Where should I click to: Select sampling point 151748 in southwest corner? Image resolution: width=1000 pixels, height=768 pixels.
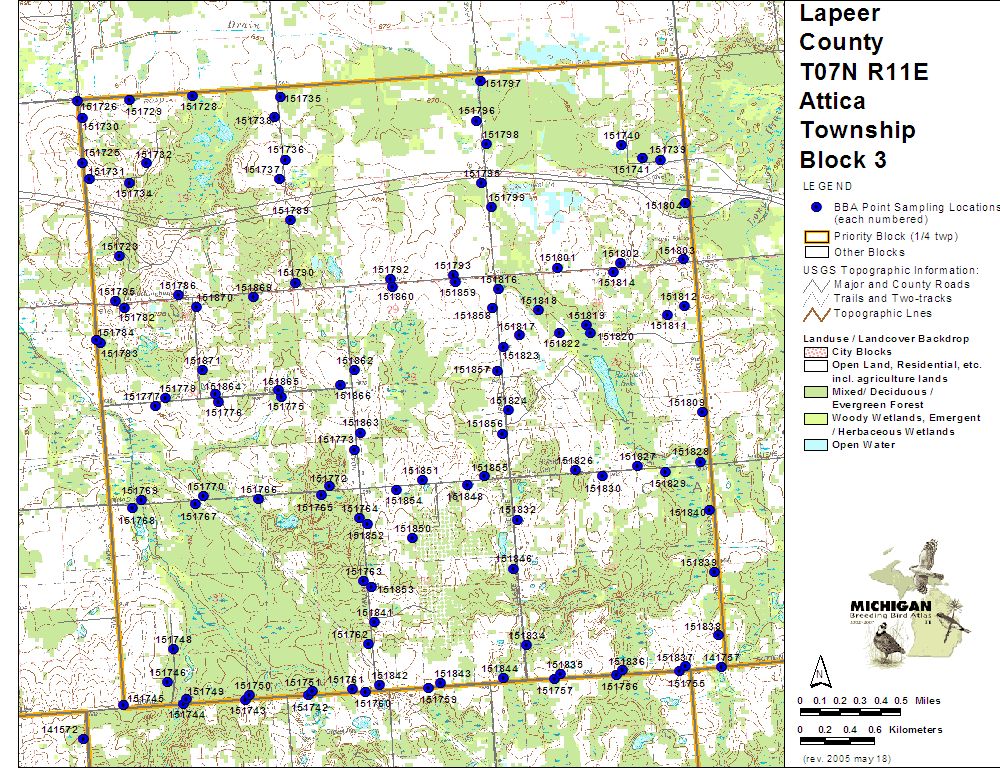coord(174,649)
